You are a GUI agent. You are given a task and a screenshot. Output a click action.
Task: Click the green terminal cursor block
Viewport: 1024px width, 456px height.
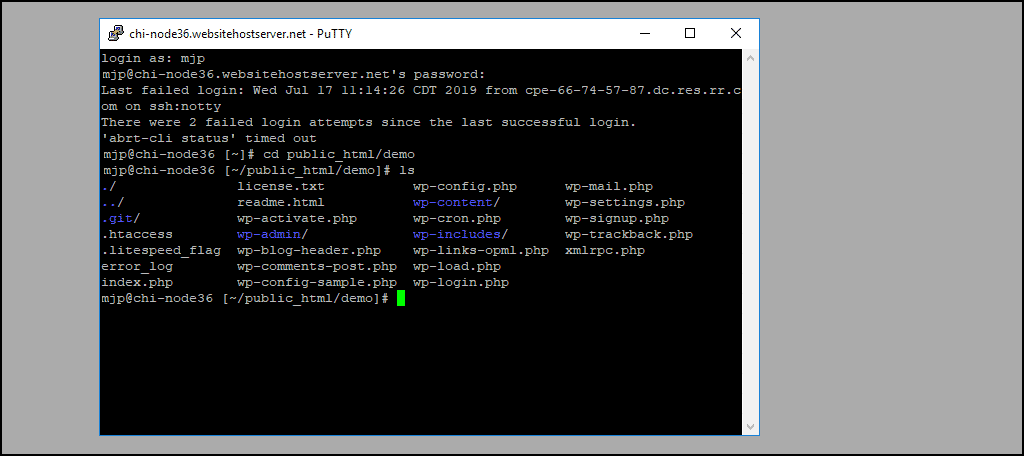pyautogui.click(x=401, y=299)
